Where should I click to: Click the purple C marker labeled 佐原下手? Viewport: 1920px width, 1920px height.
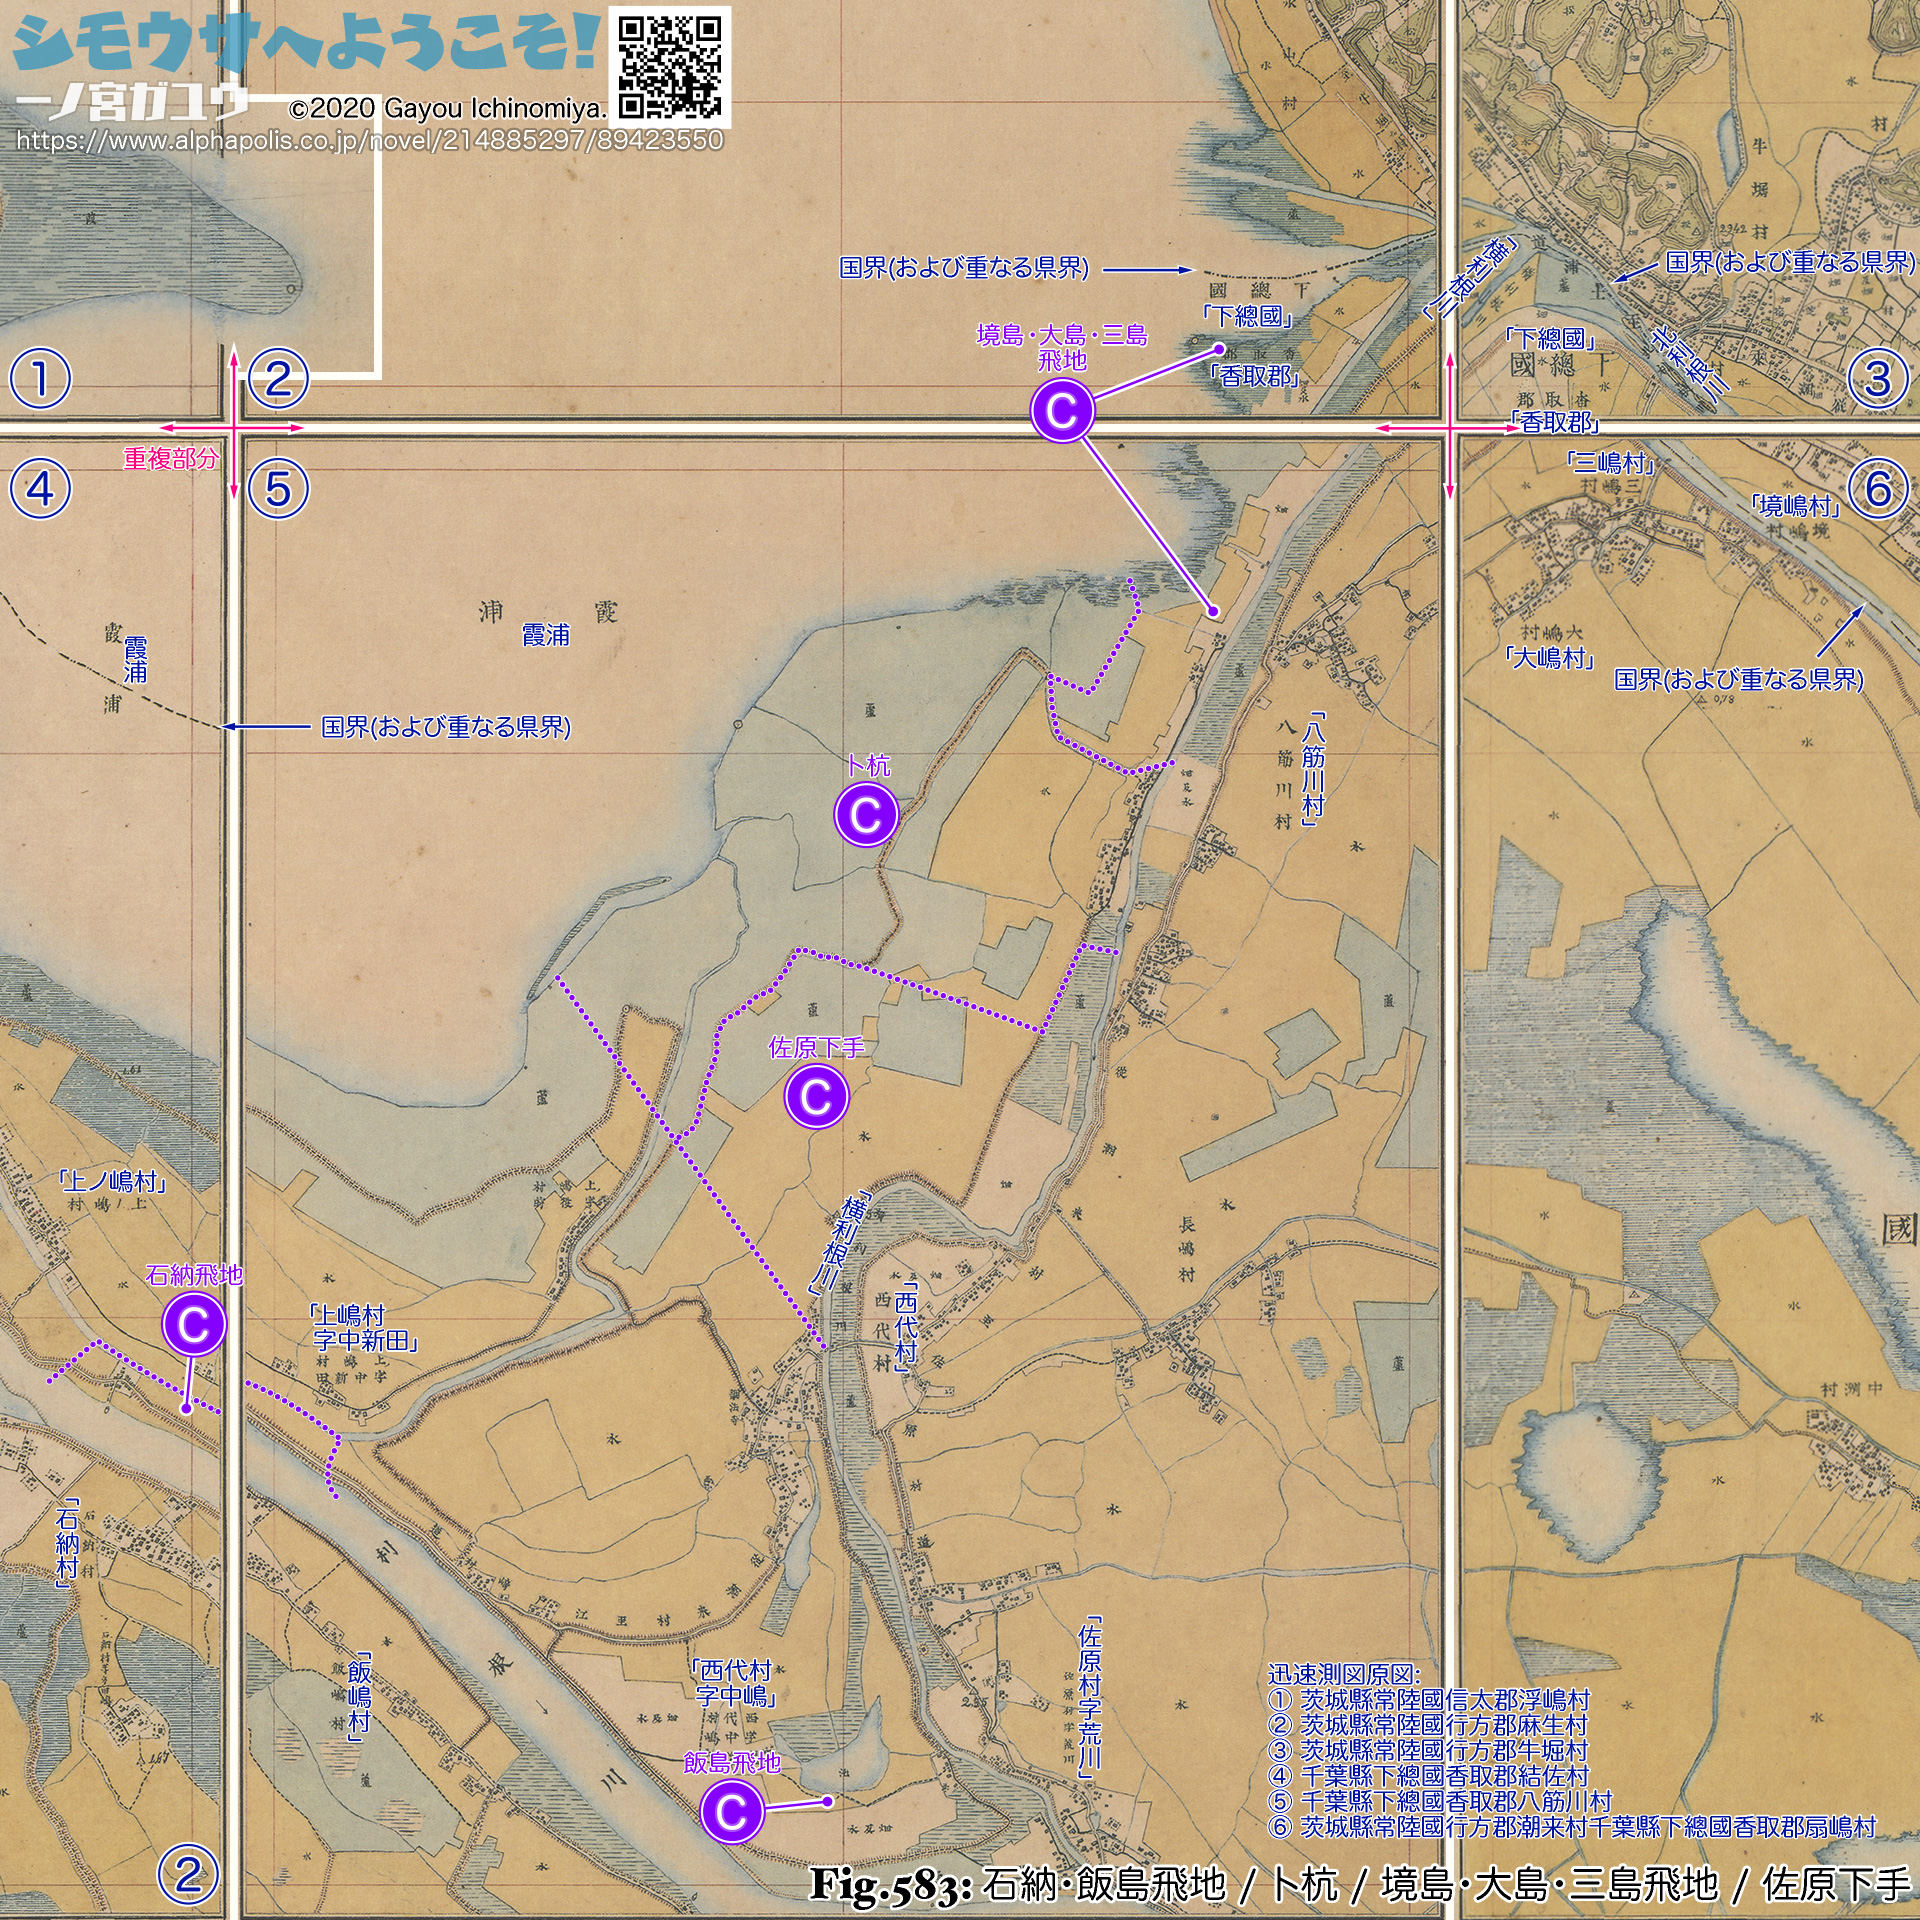pos(817,1097)
